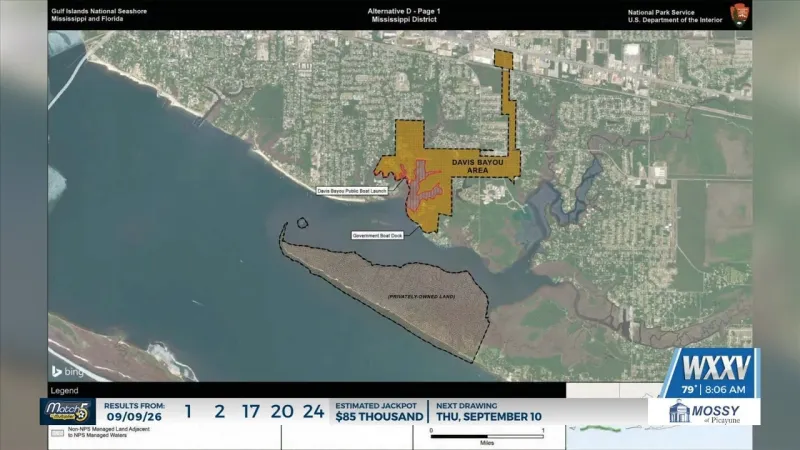800x450 pixels.
Task: Click the WXXV station logo
Action: (x=716, y=367)
